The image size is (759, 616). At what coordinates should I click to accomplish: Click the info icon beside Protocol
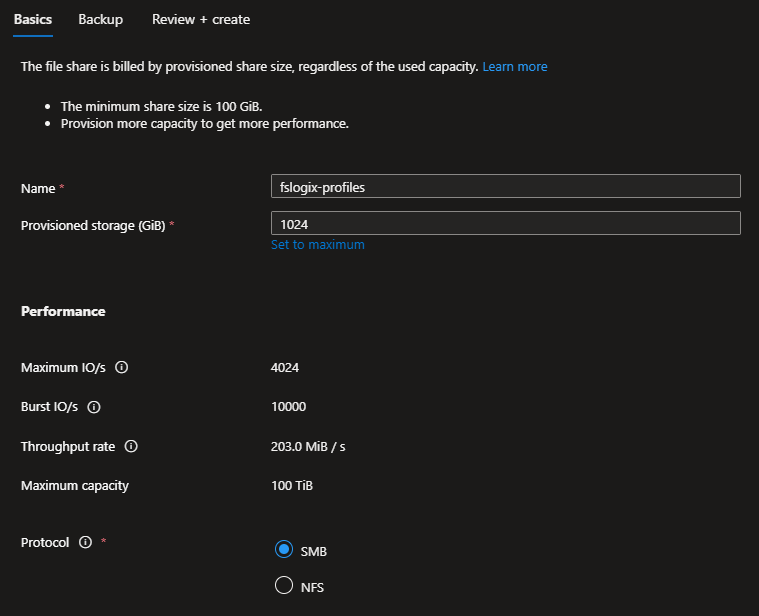pyautogui.click(x=85, y=542)
